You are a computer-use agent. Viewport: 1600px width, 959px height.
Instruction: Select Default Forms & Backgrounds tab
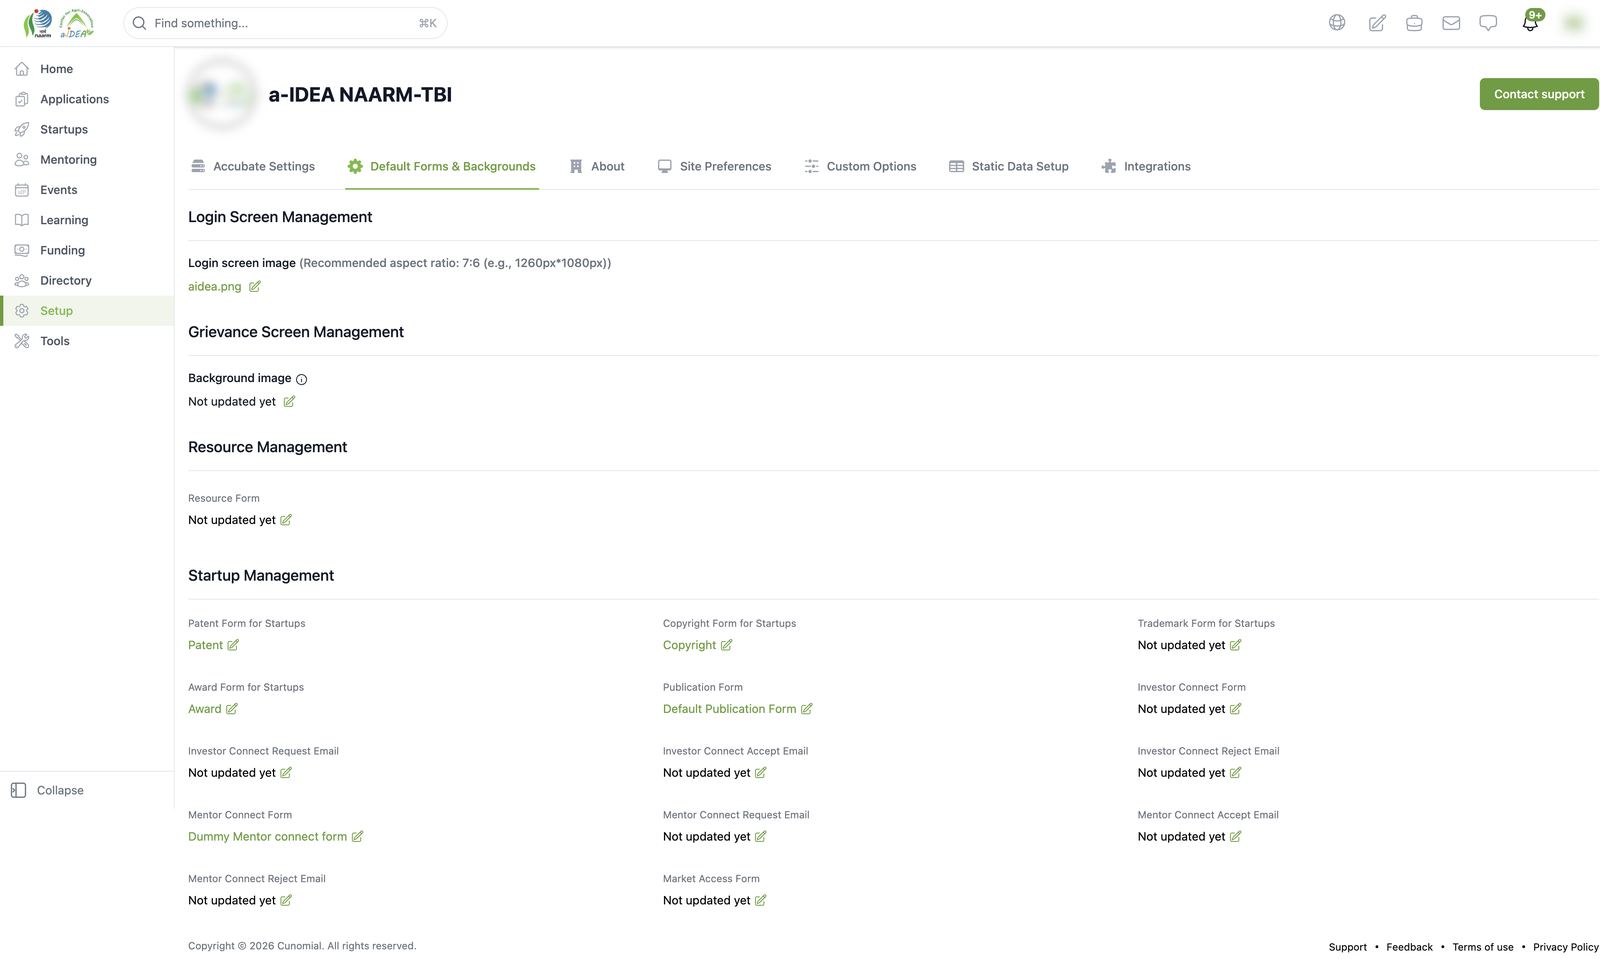(441, 167)
